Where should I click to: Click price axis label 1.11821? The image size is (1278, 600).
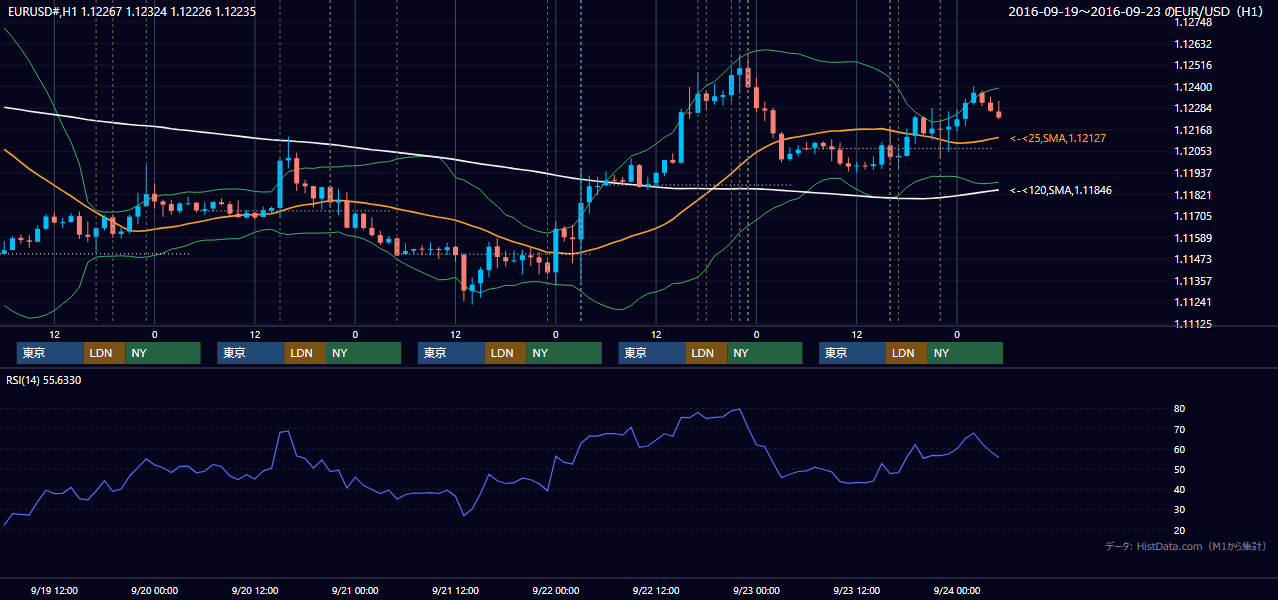(x=1194, y=195)
